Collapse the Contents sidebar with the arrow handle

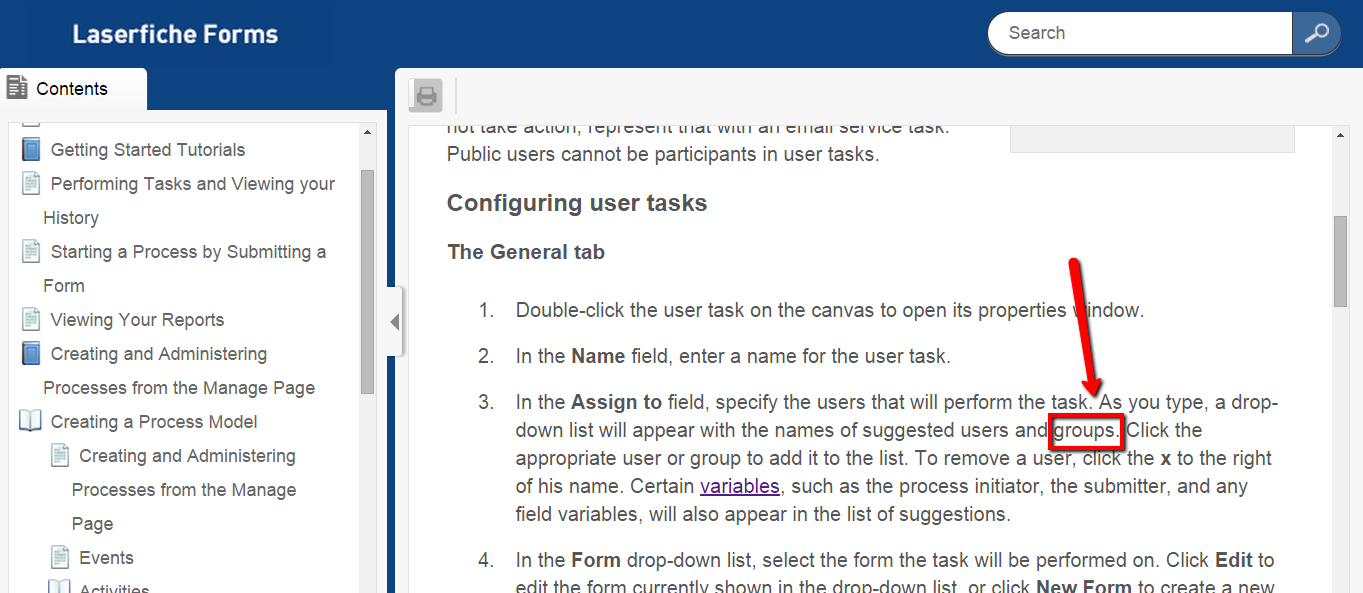[394, 322]
